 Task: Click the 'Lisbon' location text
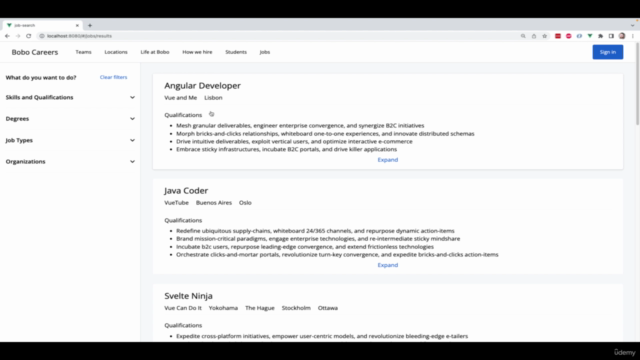pos(213,98)
